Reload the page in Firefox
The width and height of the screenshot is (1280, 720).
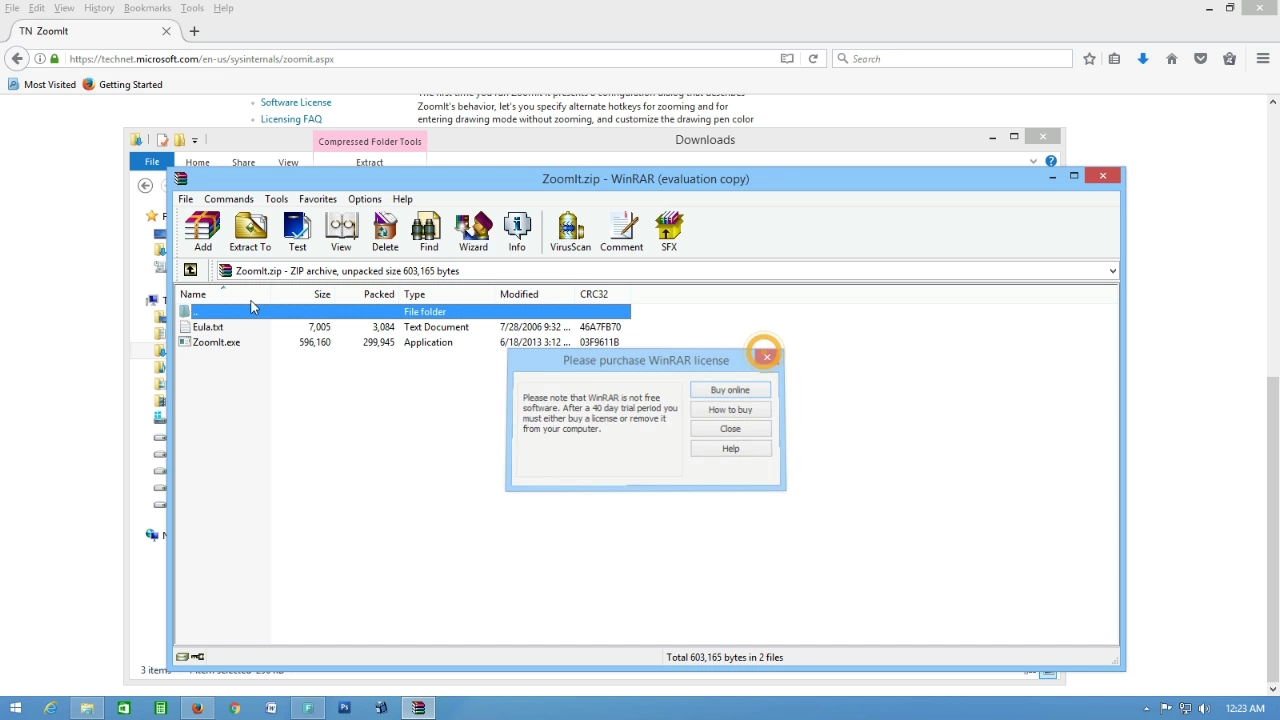[813, 59]
